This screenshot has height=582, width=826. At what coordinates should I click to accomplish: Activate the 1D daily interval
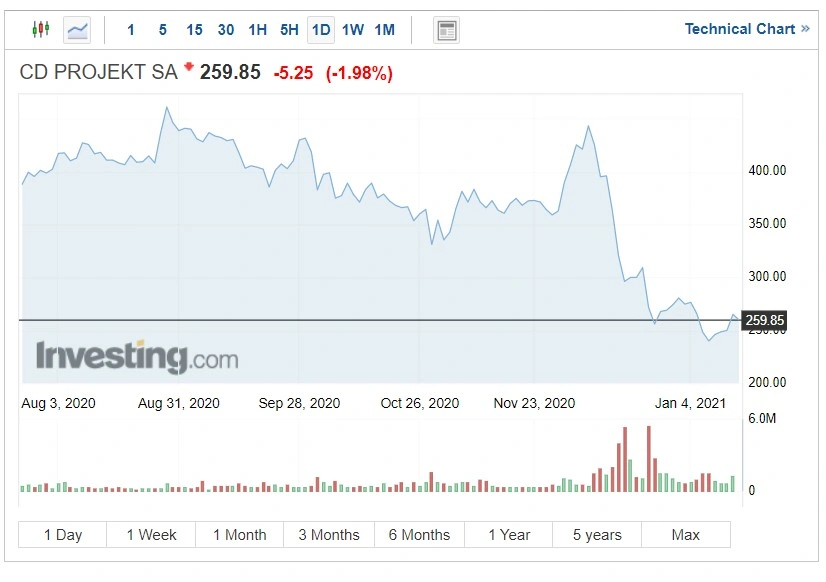coord(321,29)
